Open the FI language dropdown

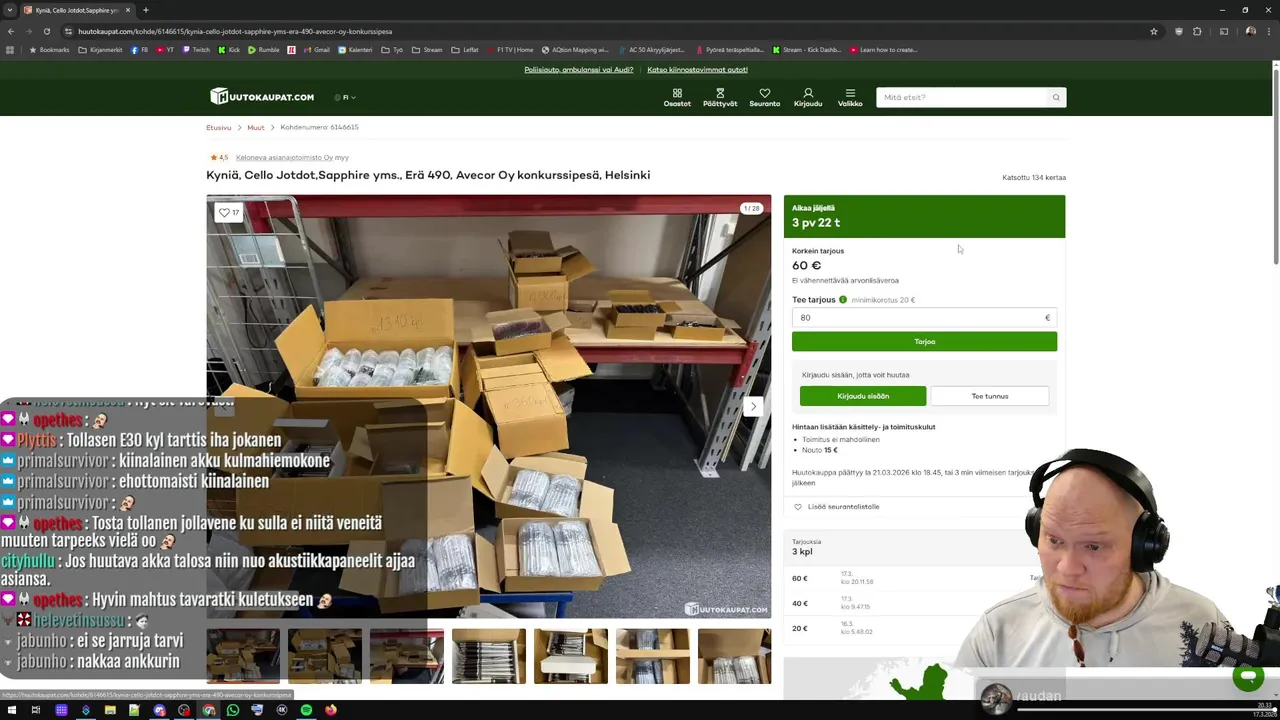pyautogui.click(x=346, y=97)
